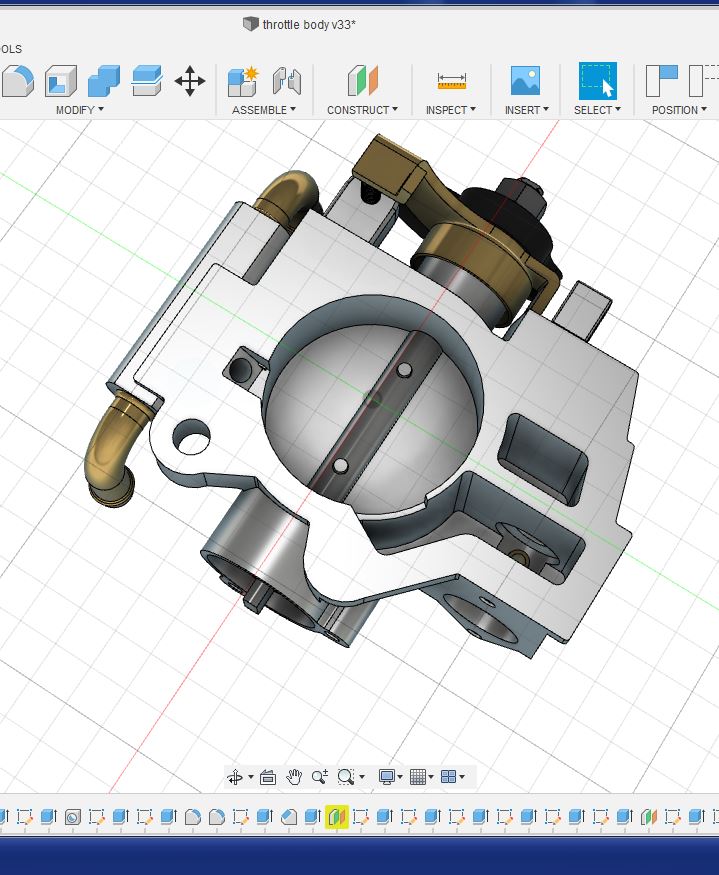Click the Look At navigation icon

click(x=268, y=777)
